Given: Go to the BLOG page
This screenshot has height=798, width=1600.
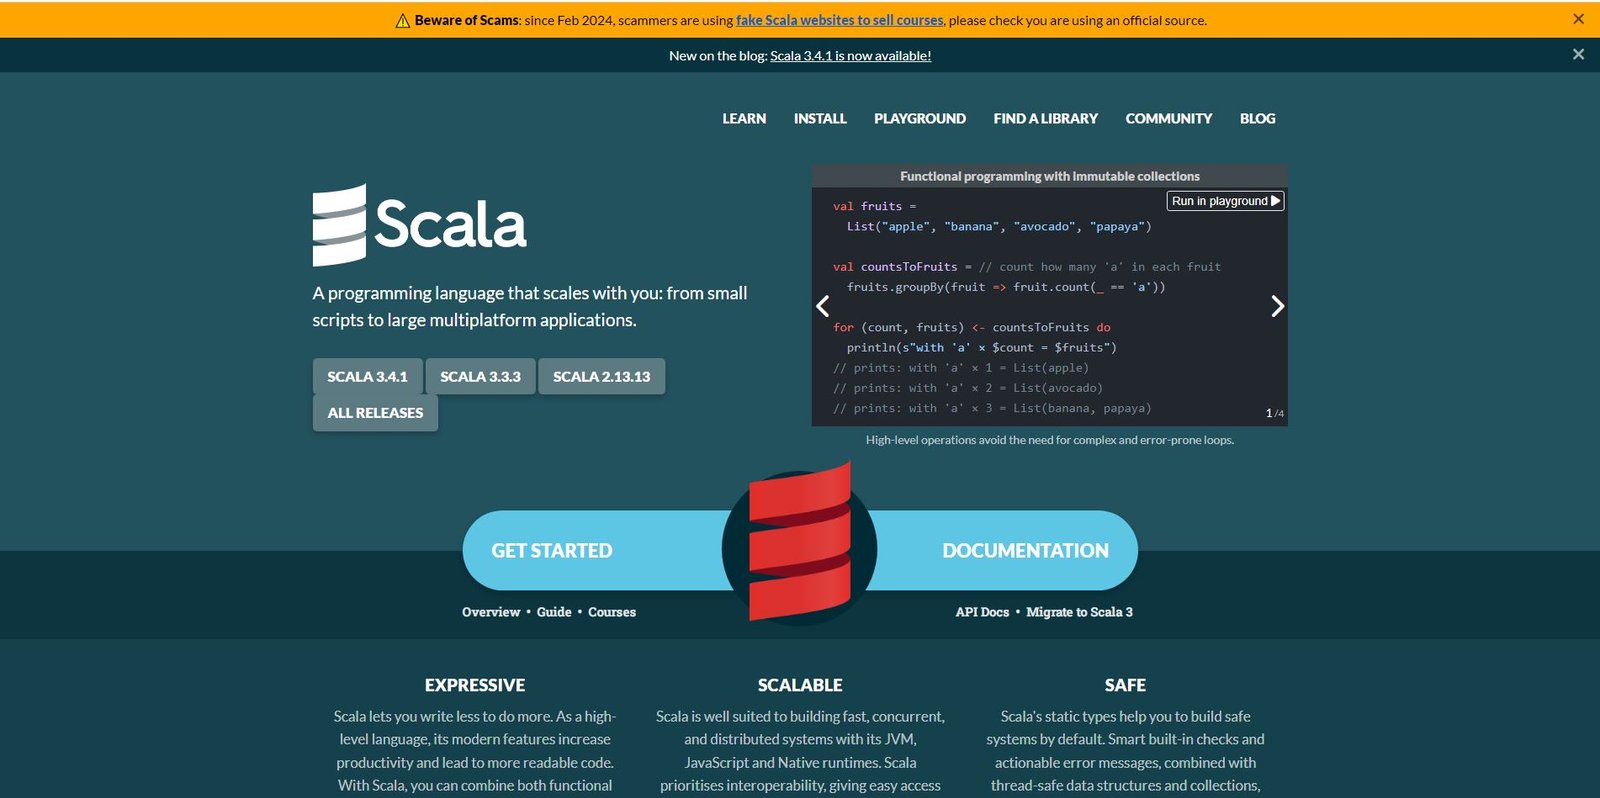Looking at the screenshot, I should pyautogui.click(x=1257, y=118).
